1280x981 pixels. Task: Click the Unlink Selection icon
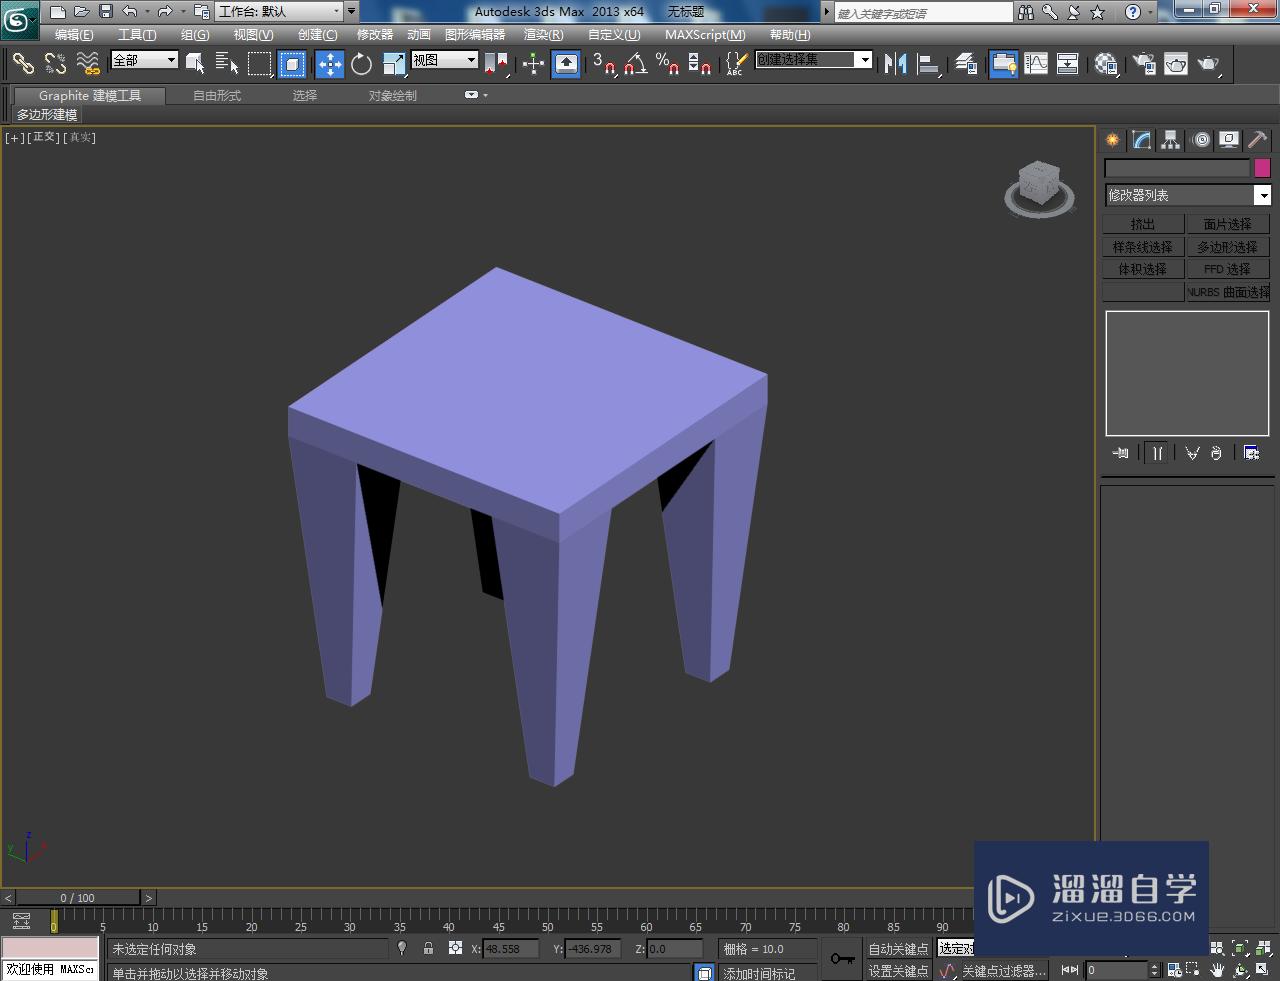[55, 64]
